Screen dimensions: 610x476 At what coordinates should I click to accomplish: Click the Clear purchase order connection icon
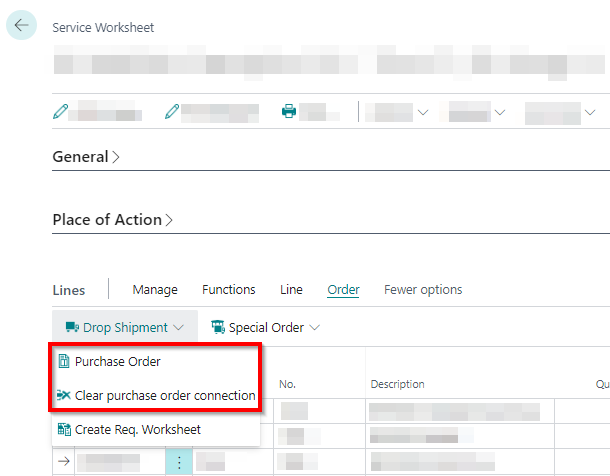pos(63,395)
